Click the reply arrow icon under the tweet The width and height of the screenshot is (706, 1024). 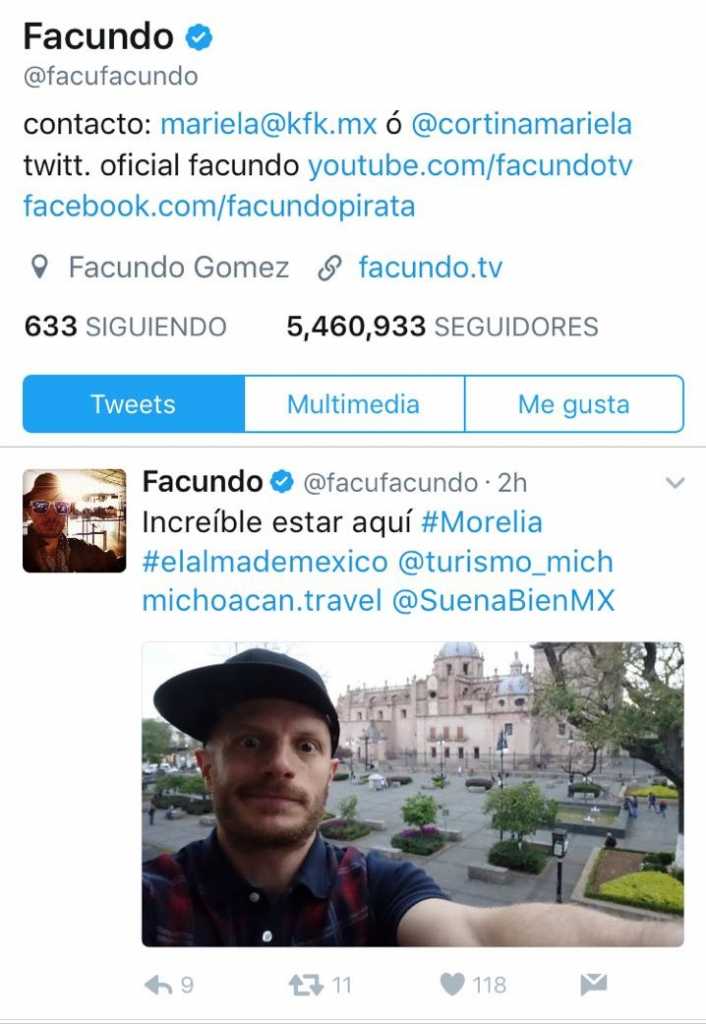pos(158,984)
